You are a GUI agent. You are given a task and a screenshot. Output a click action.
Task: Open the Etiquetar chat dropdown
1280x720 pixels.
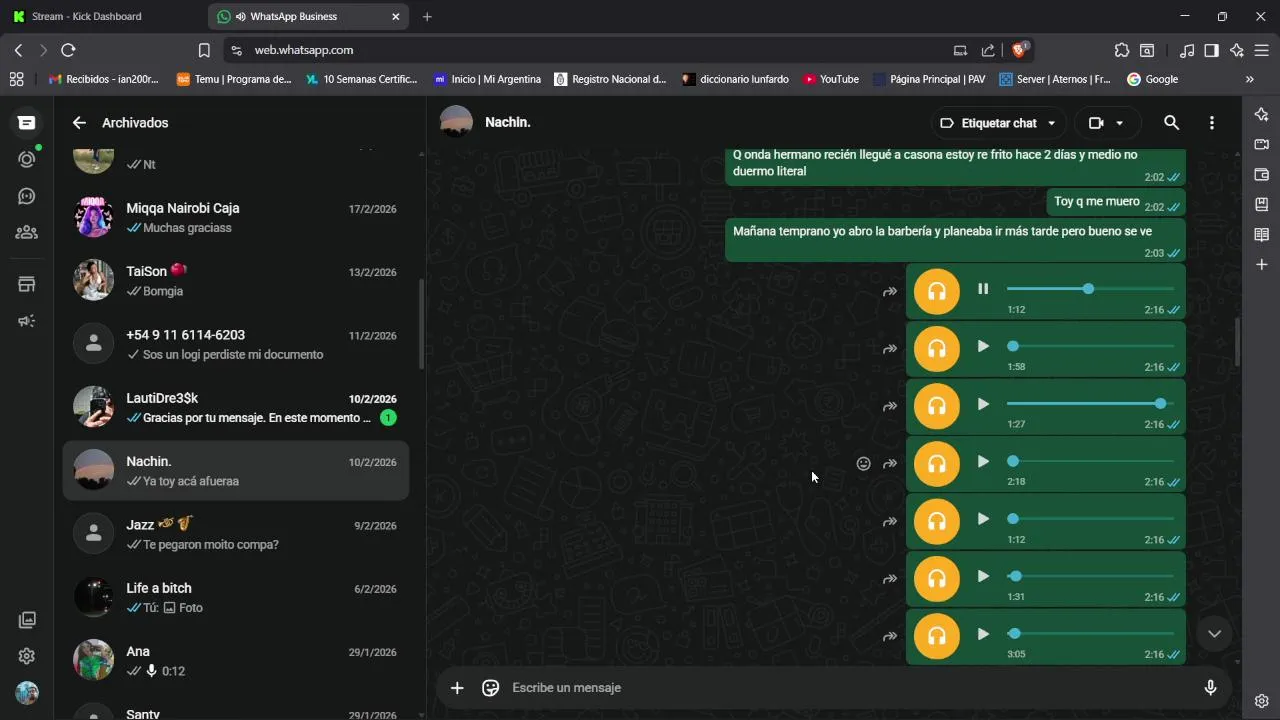[x=998, y=123]
